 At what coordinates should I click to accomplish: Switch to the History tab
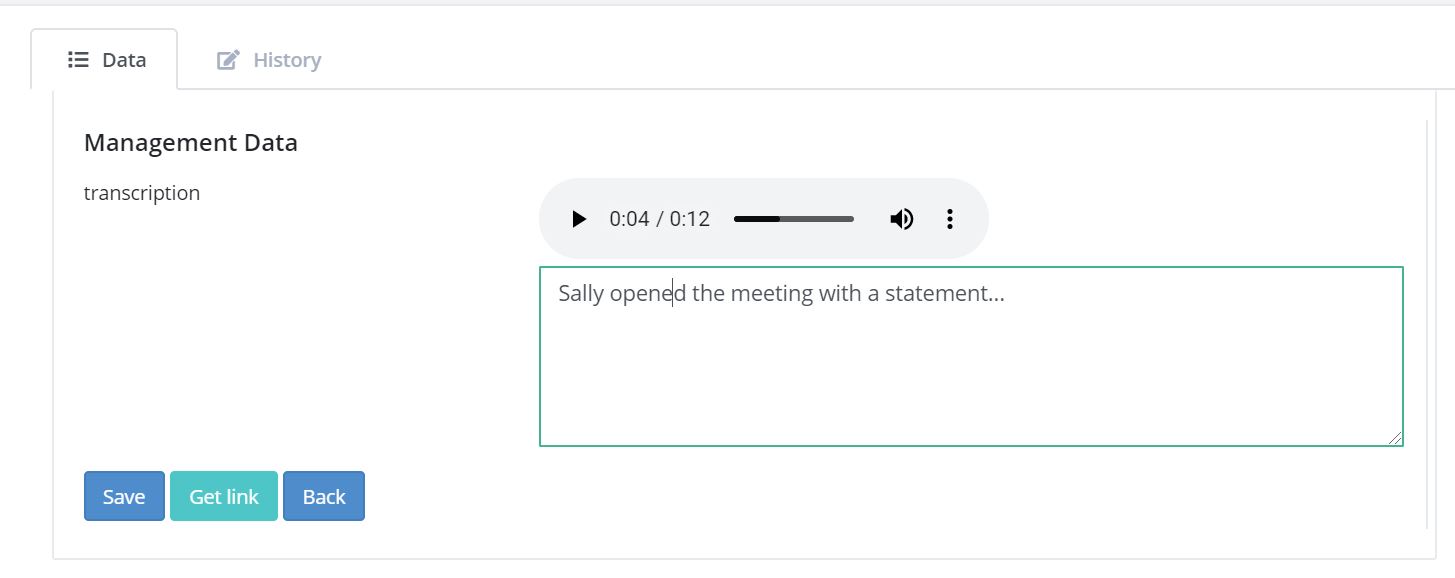[268, 59]
